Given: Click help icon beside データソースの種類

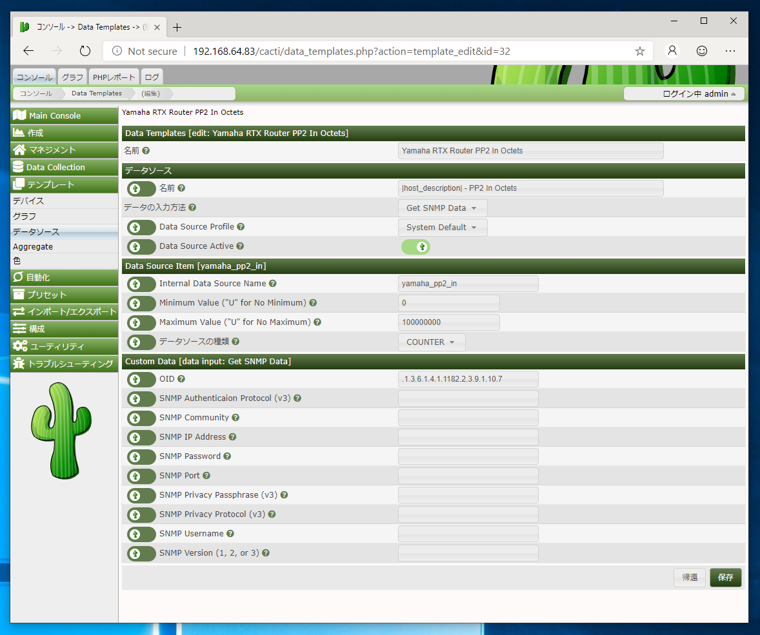Looking at the screenshot, I should click(x=236, y=342).
